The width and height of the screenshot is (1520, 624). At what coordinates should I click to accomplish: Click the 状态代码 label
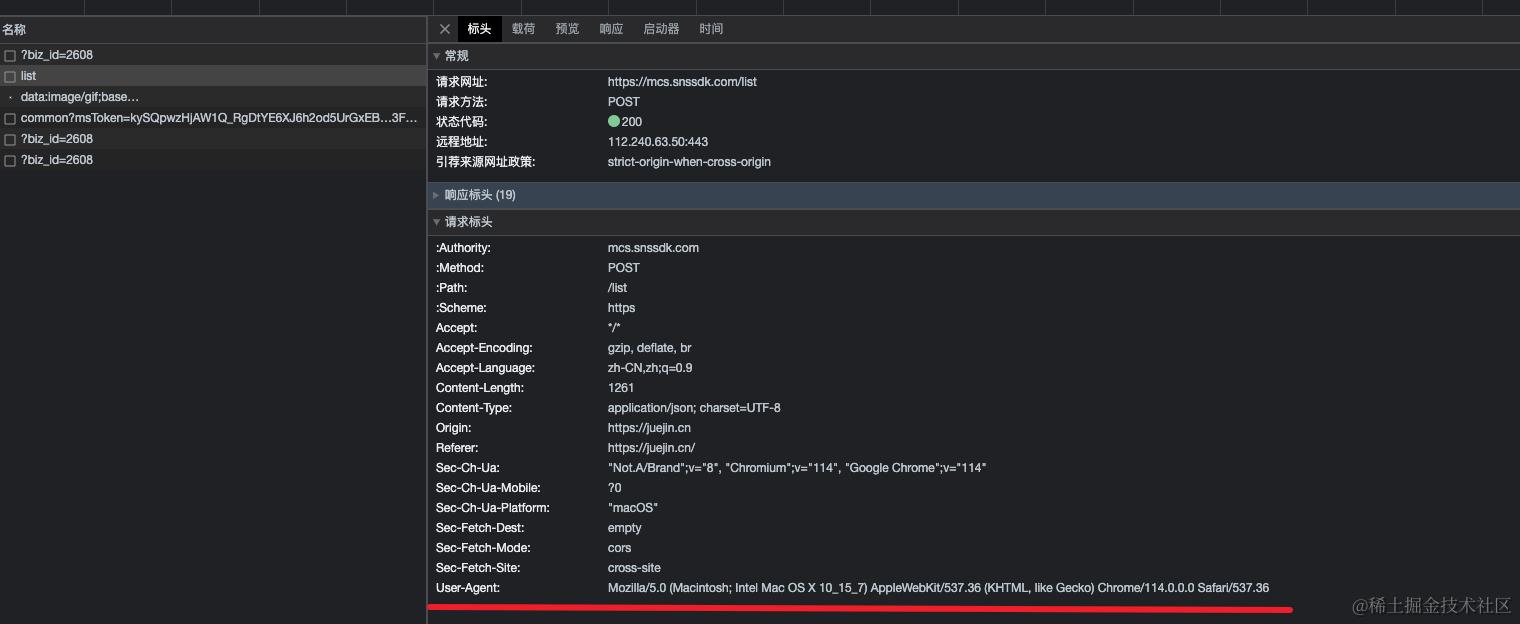462,122
